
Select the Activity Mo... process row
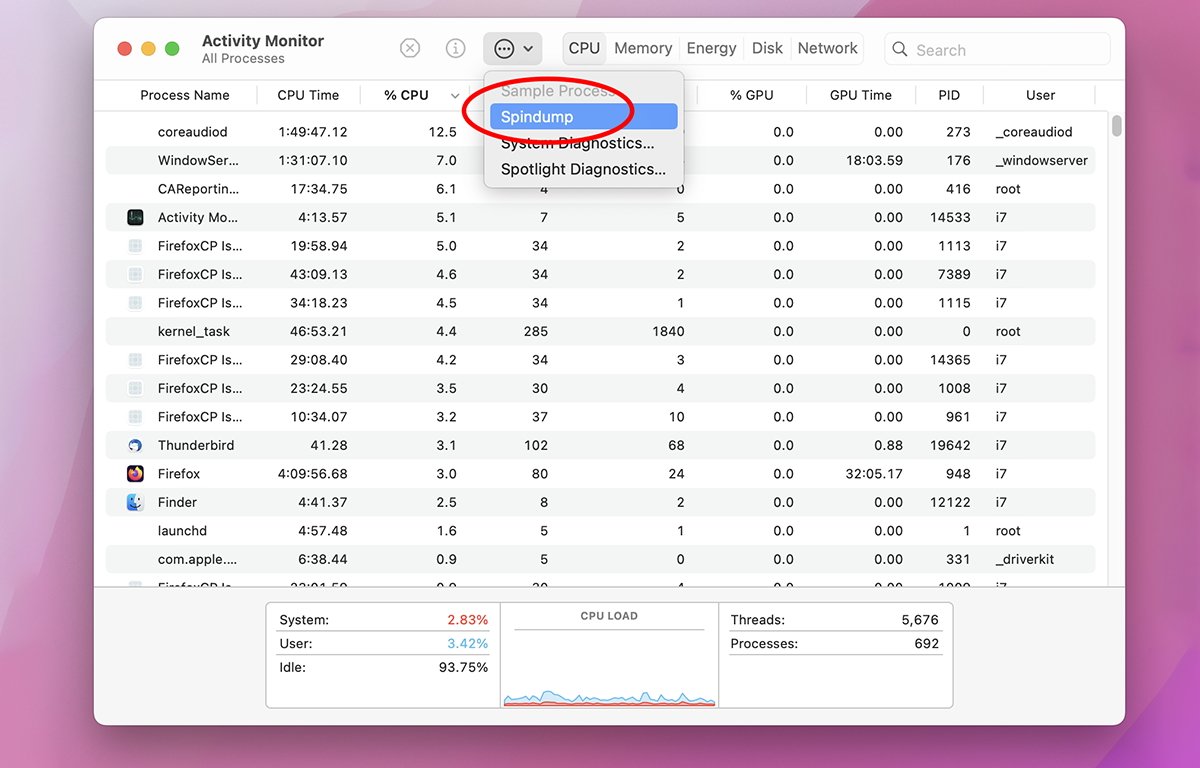tap(600, 217)
